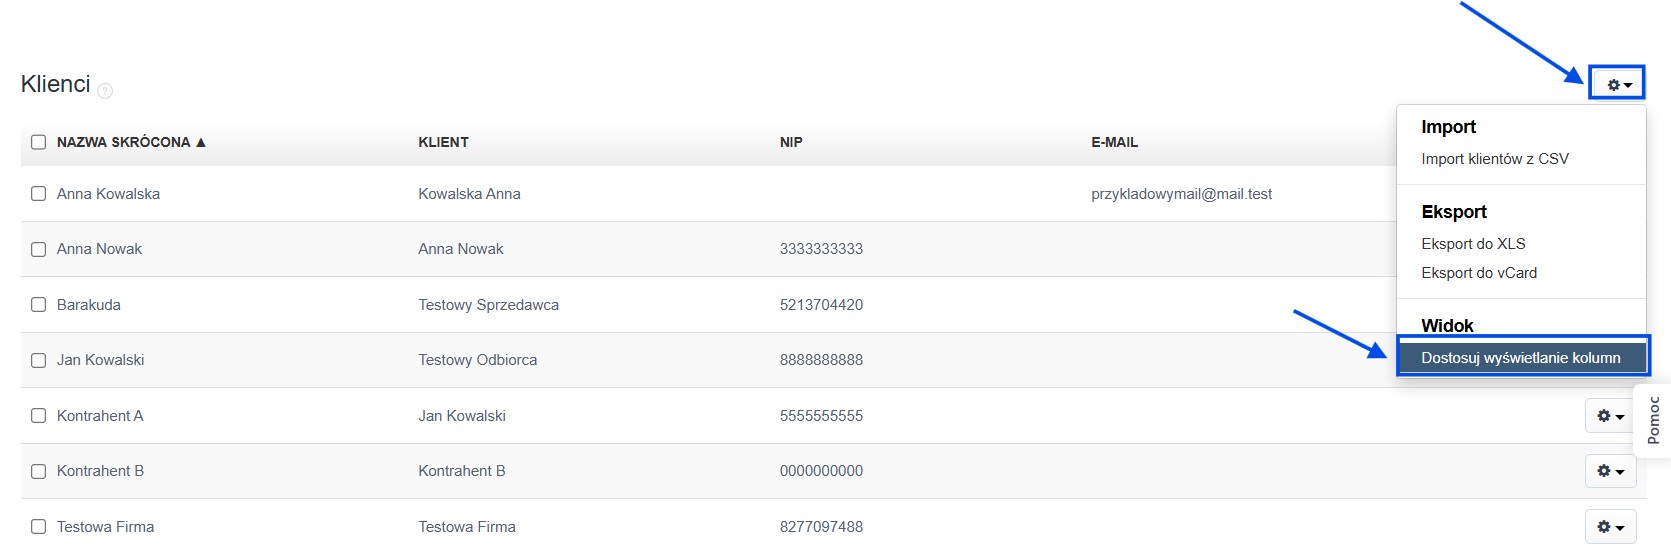Open the Pomoc side tab
Viewport: 1671px width, 553px height.
point(1653,420)
